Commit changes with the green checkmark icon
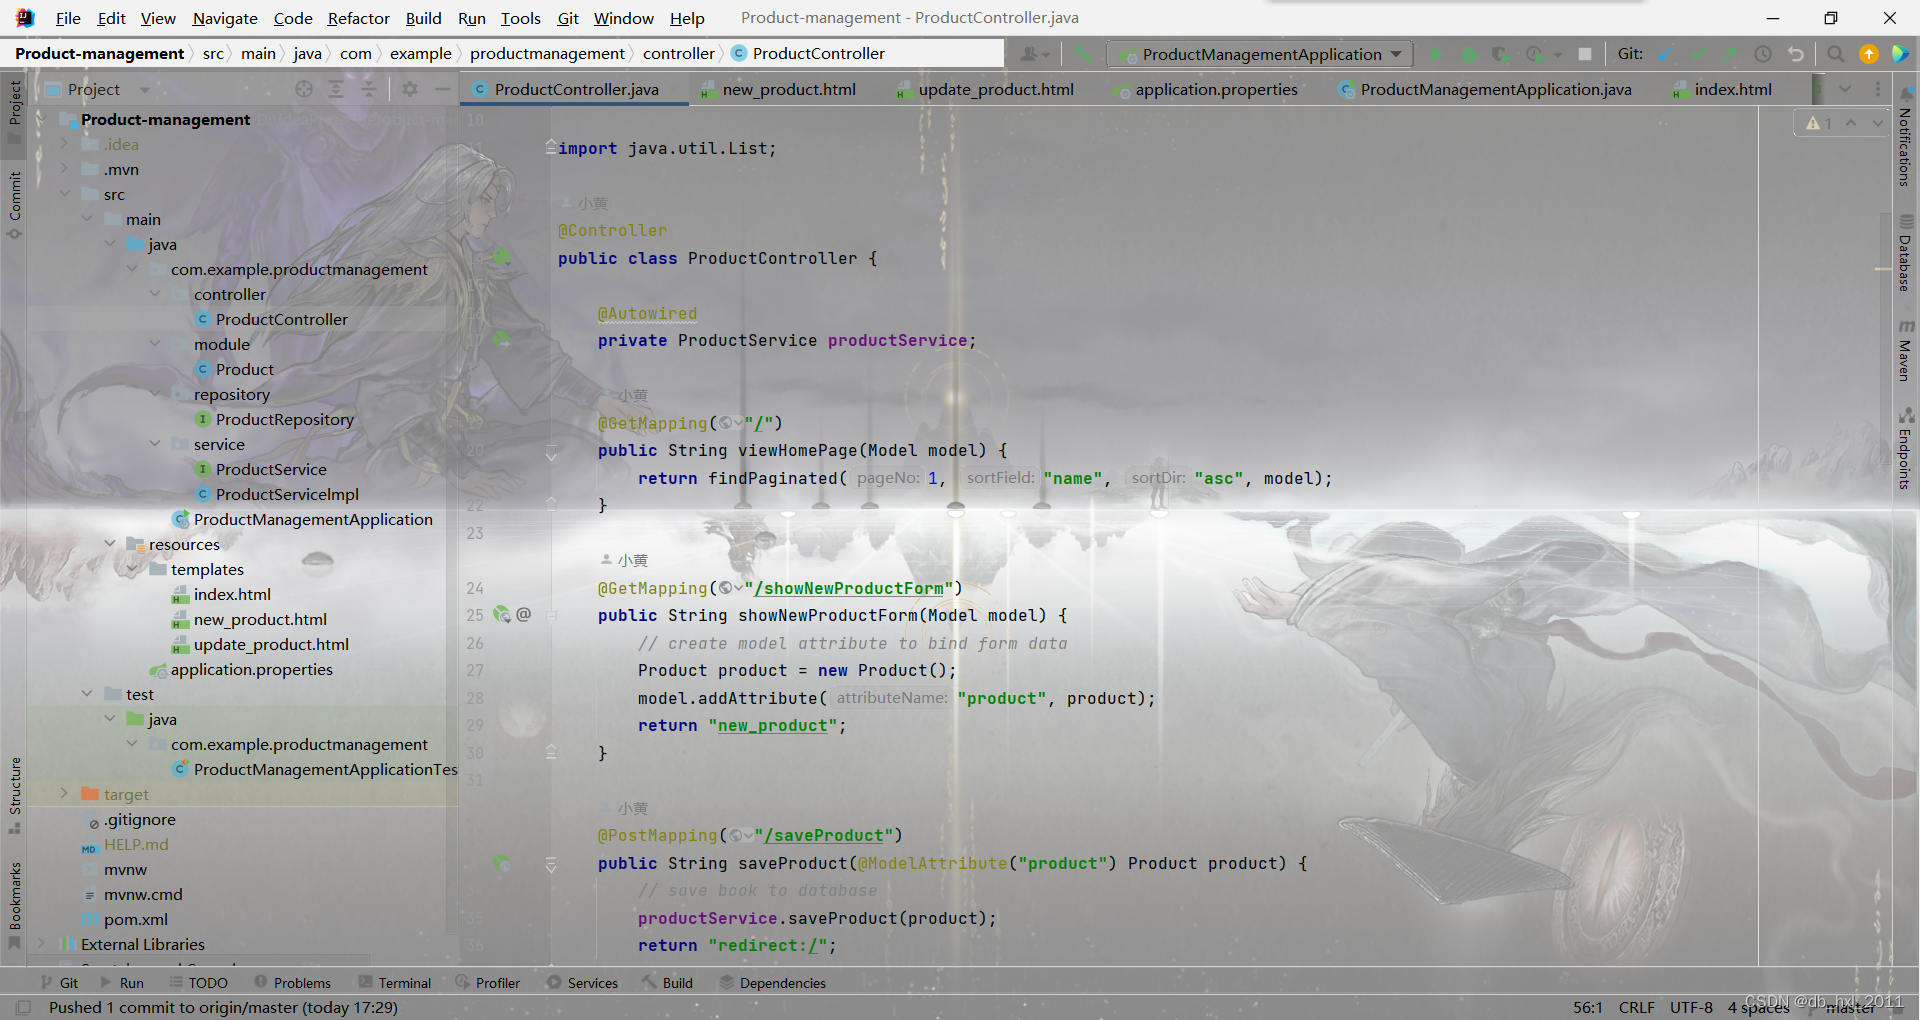This screenshot has height=1020, width=1920. coord(1698,54)
